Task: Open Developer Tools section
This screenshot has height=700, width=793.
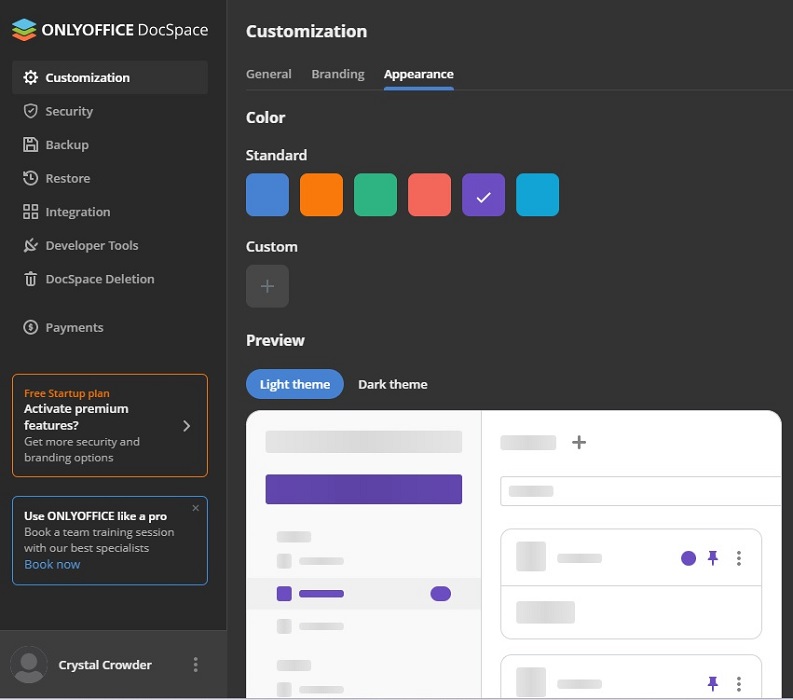Action: point(110,245)
